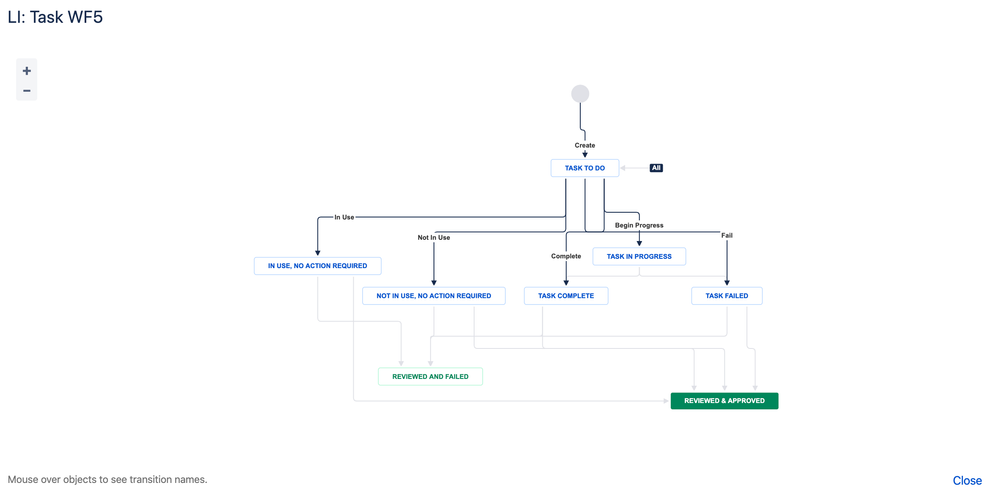This screenshot has width=999, height=499.
Task: Select the REVIEWED AND FAILED status
Action: [x=430, y=377]
